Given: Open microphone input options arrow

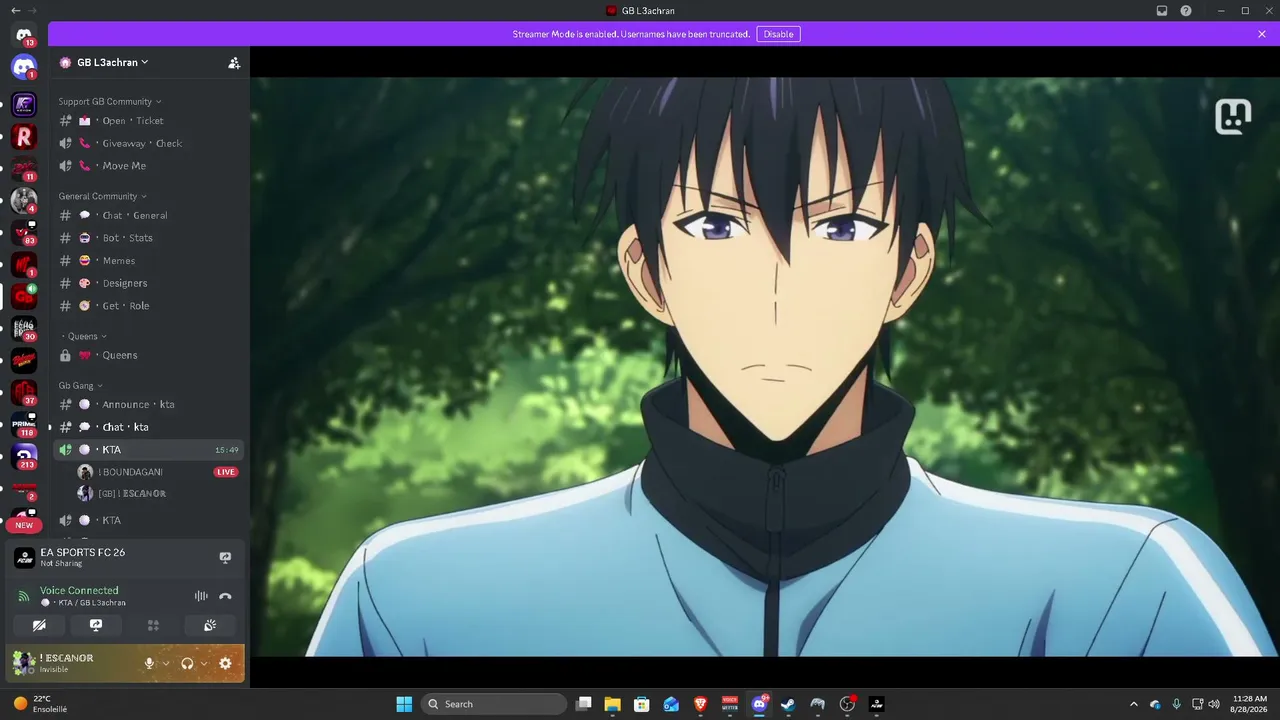Looking at the screenshot, I should [166, 663].
